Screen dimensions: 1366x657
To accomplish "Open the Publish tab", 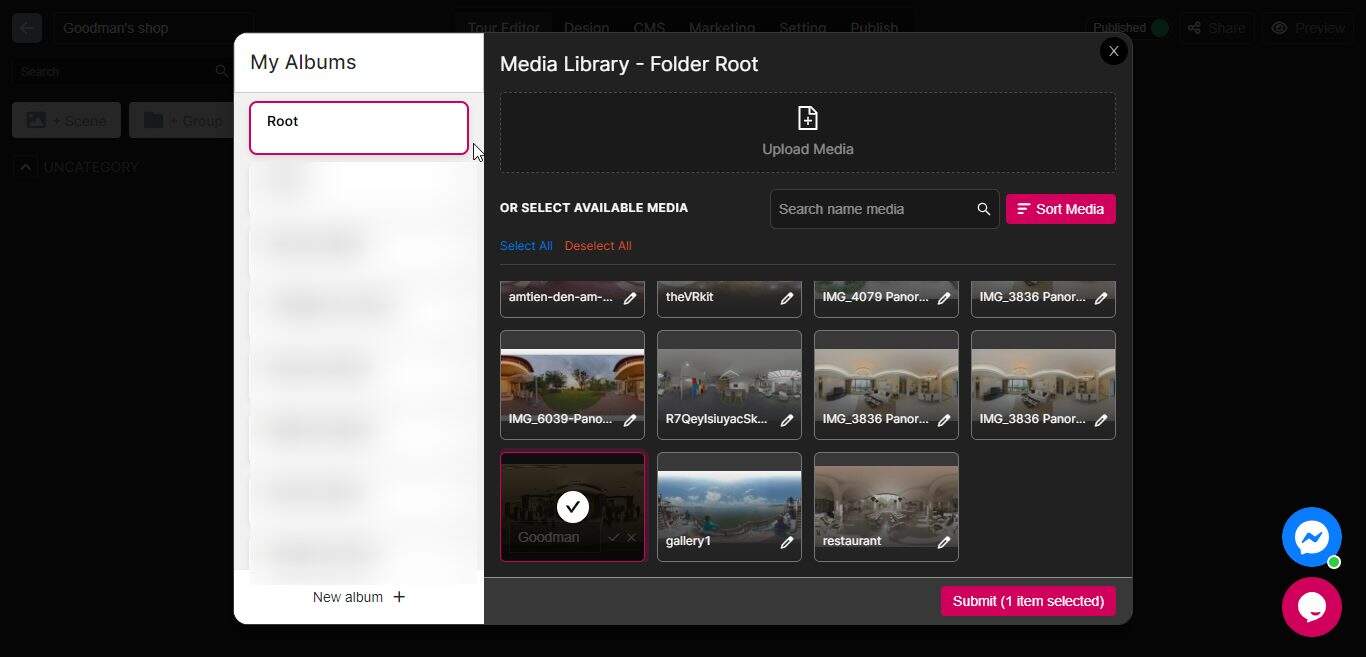I will [875, 28].
